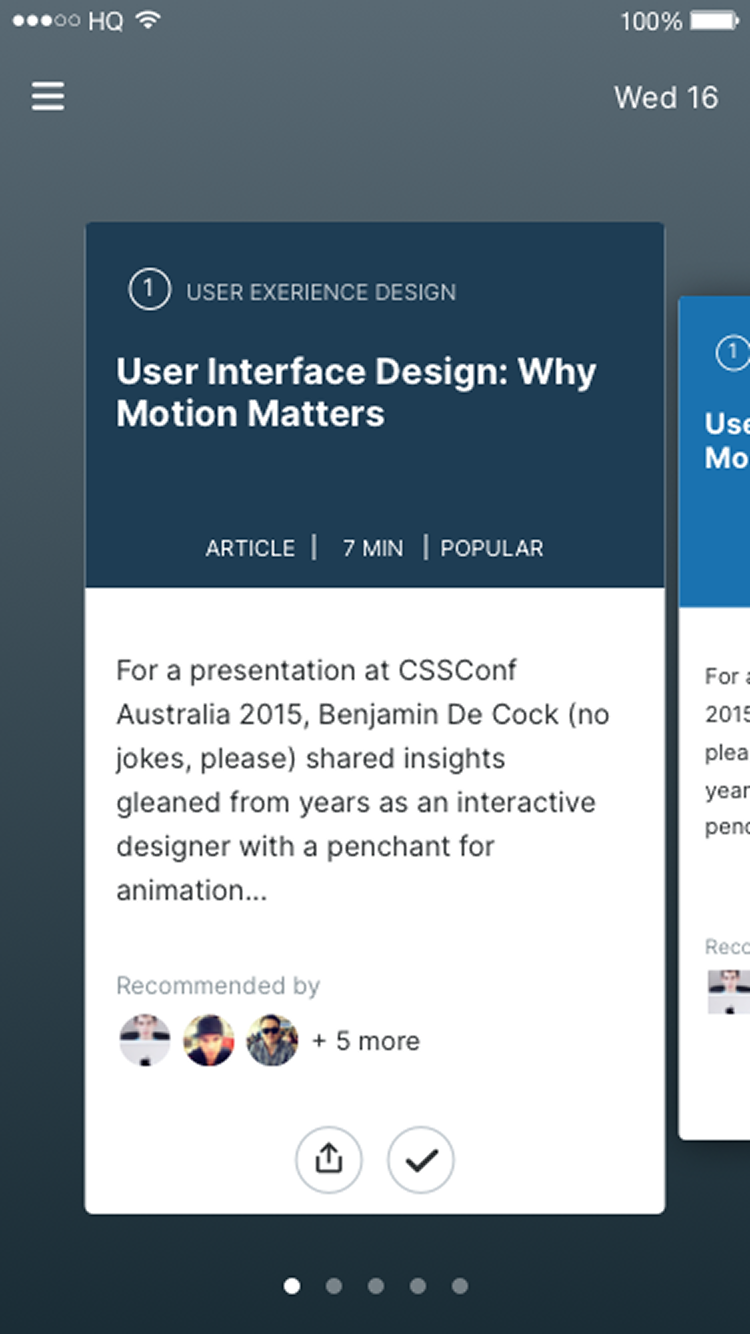Select third recommender avatar with sunglasses
750x1334 pixels.
point(272,1041)
